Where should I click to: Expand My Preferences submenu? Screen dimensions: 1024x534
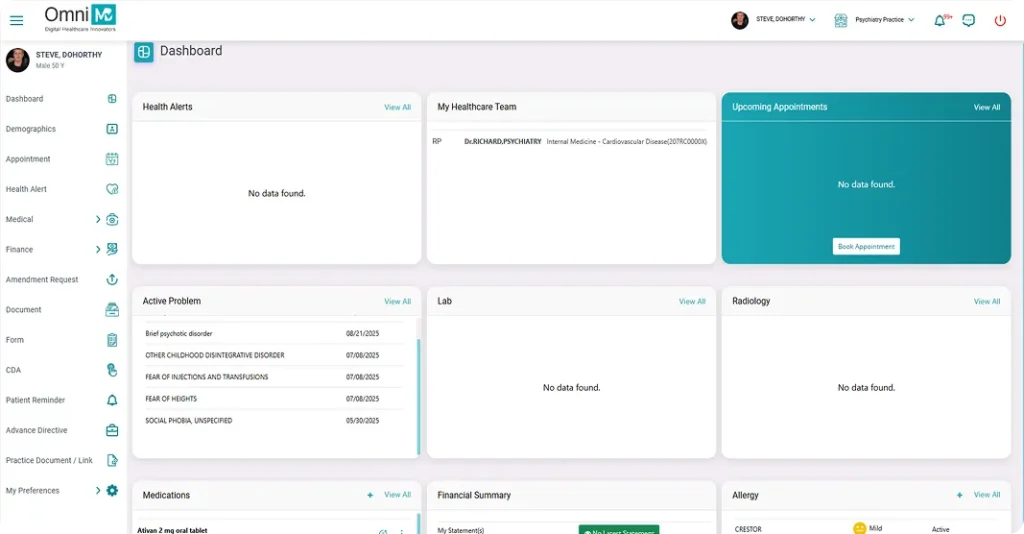click(98, 491)
